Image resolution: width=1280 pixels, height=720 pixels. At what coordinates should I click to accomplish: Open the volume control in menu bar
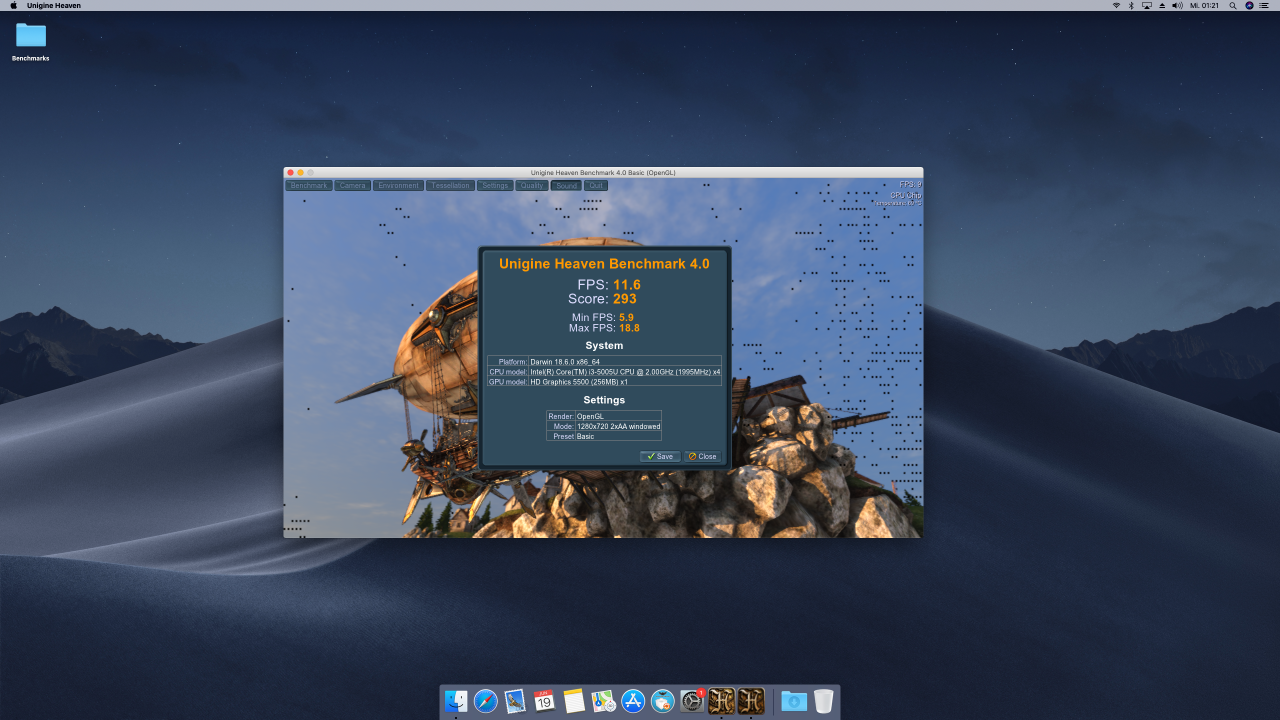1177,6
